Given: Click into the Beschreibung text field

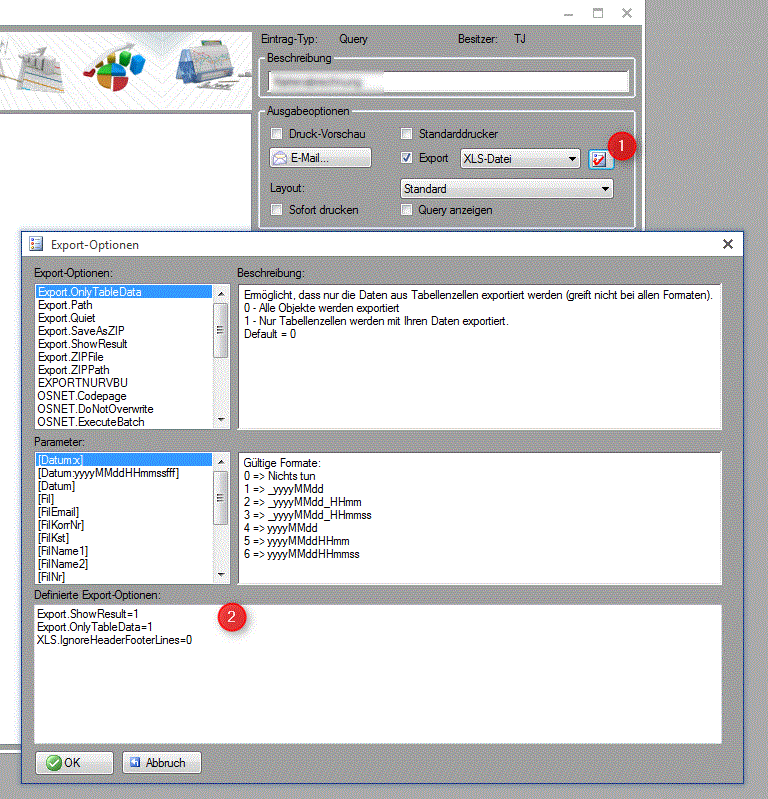Looking at the screenshot, I should (x=446, y=82).
